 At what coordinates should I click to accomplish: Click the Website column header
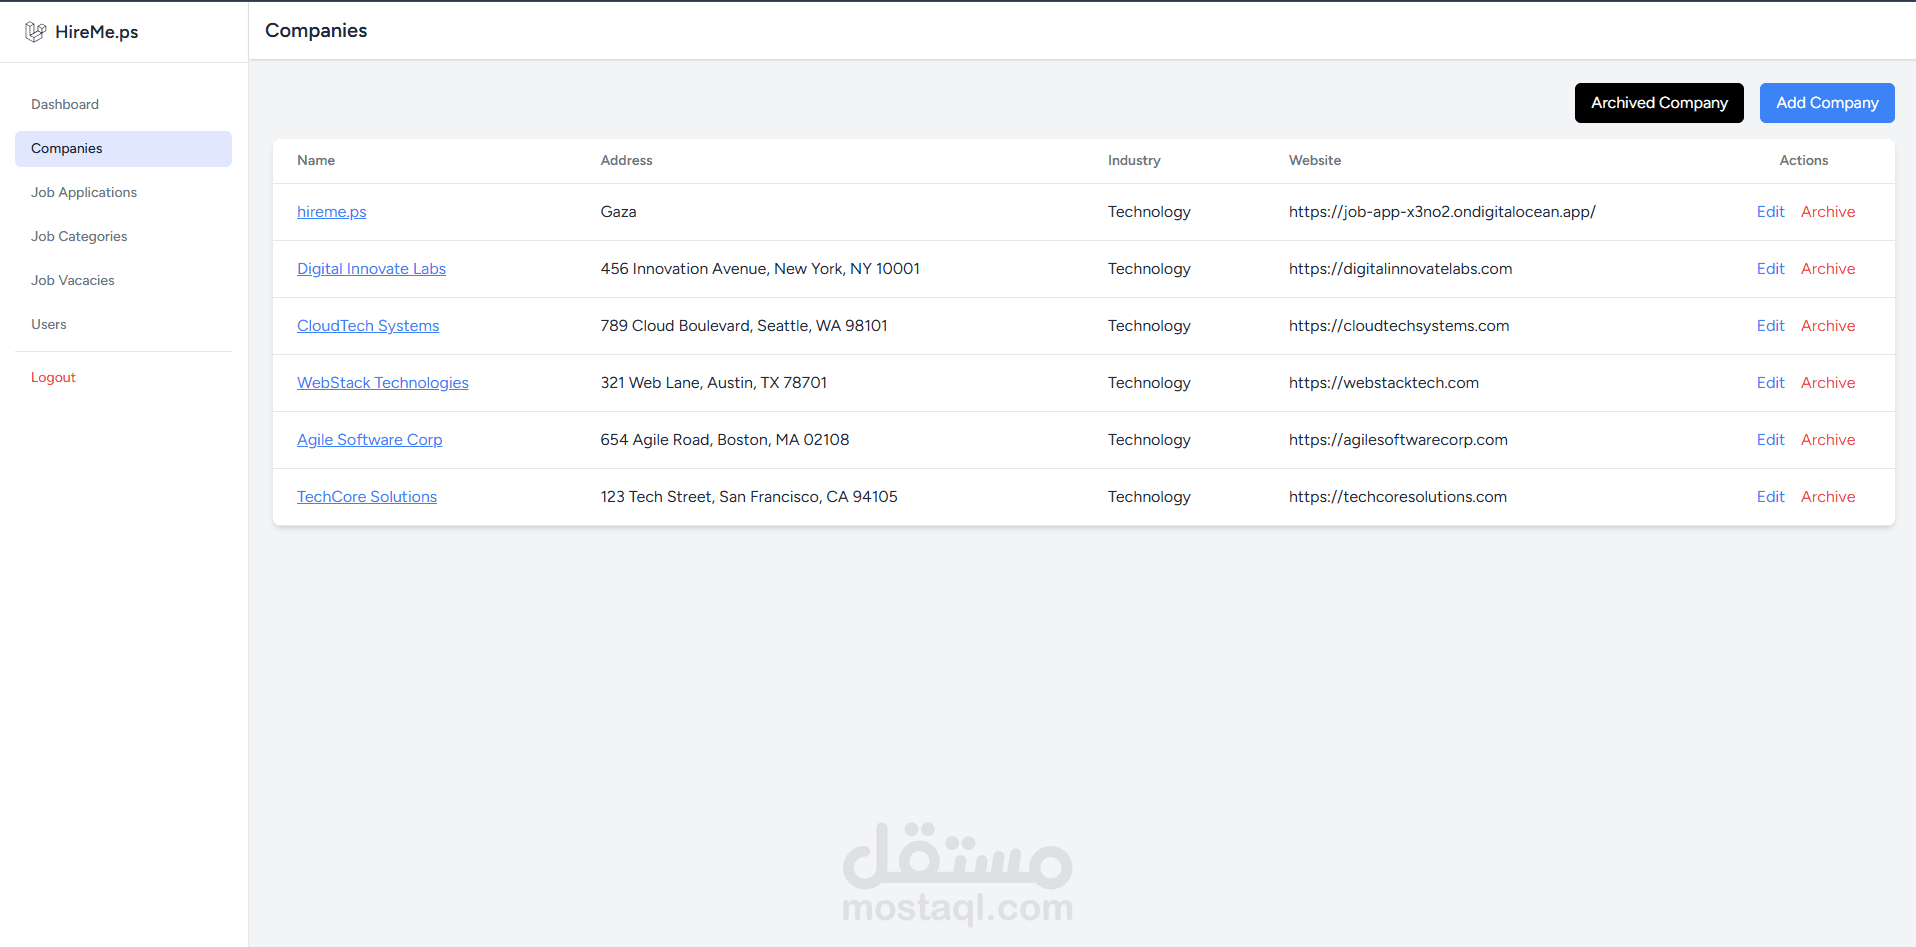[1315, 160]
